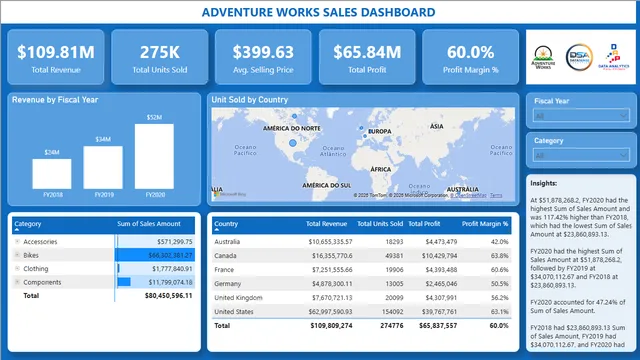This screenshot has height=360, width=640.
Task: Click the Components sales data bar
Action: [124, 282]
